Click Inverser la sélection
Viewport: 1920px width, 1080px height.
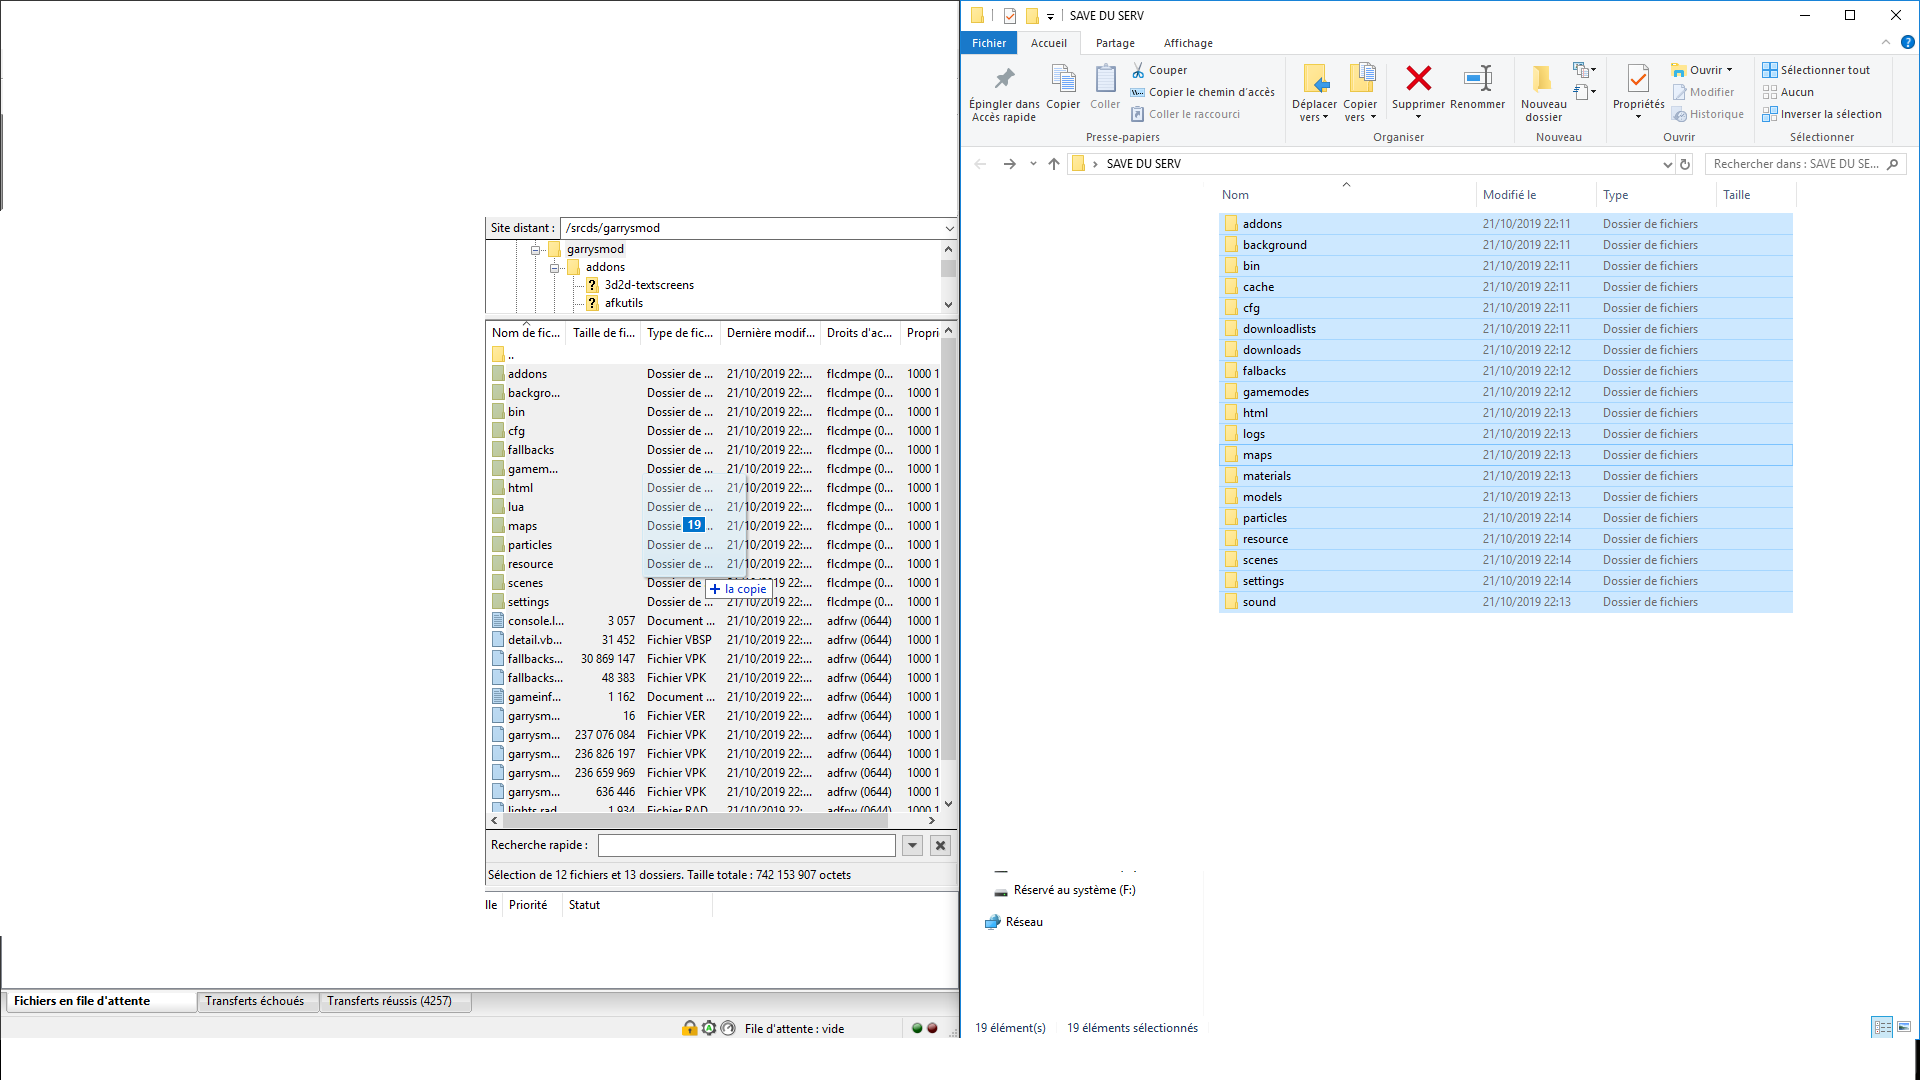point(1822,114)
